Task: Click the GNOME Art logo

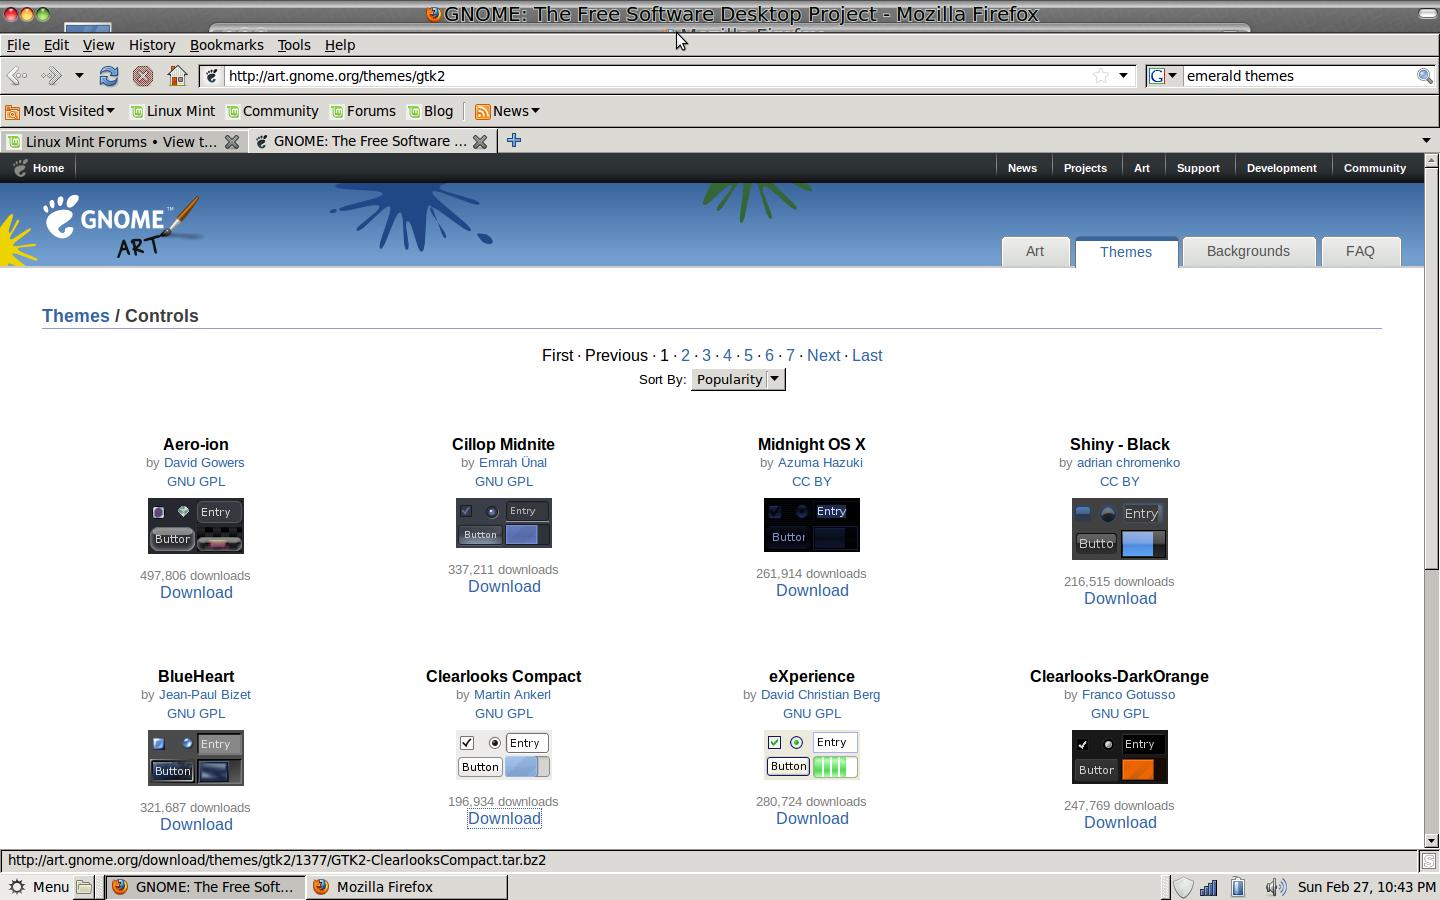Action: click(120, 226)
